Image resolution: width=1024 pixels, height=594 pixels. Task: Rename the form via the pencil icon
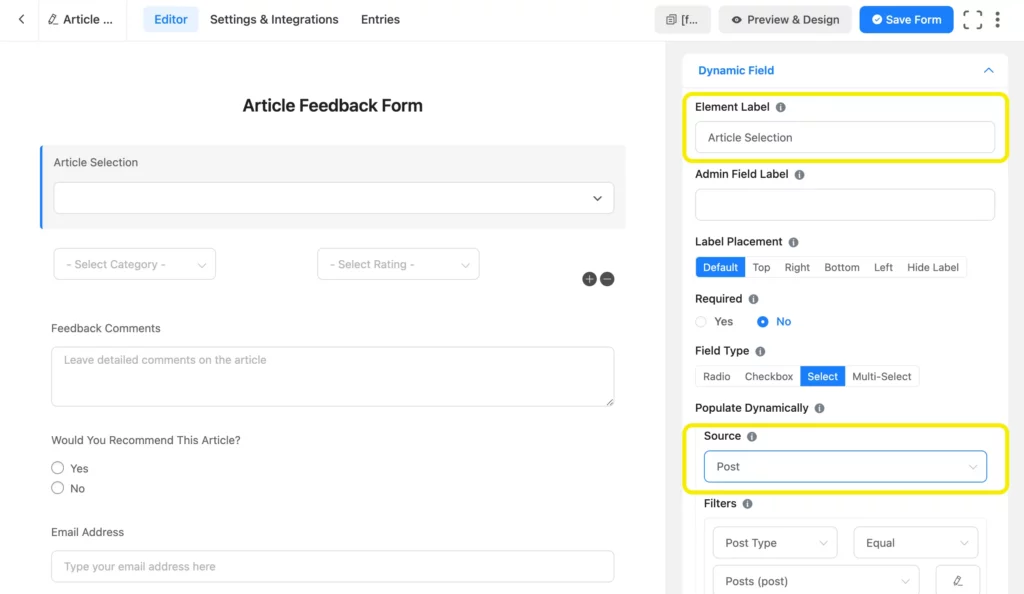click(x=55, y=19)
